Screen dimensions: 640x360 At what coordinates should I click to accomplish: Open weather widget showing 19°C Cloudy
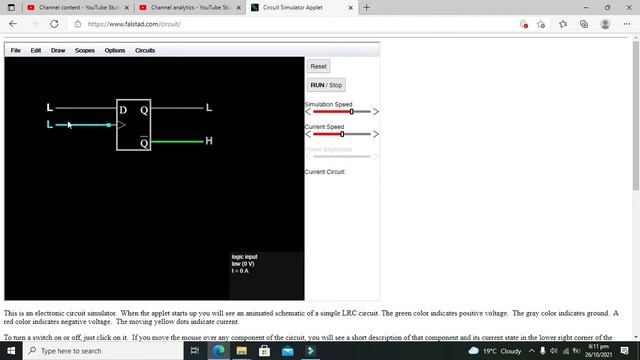495,351
